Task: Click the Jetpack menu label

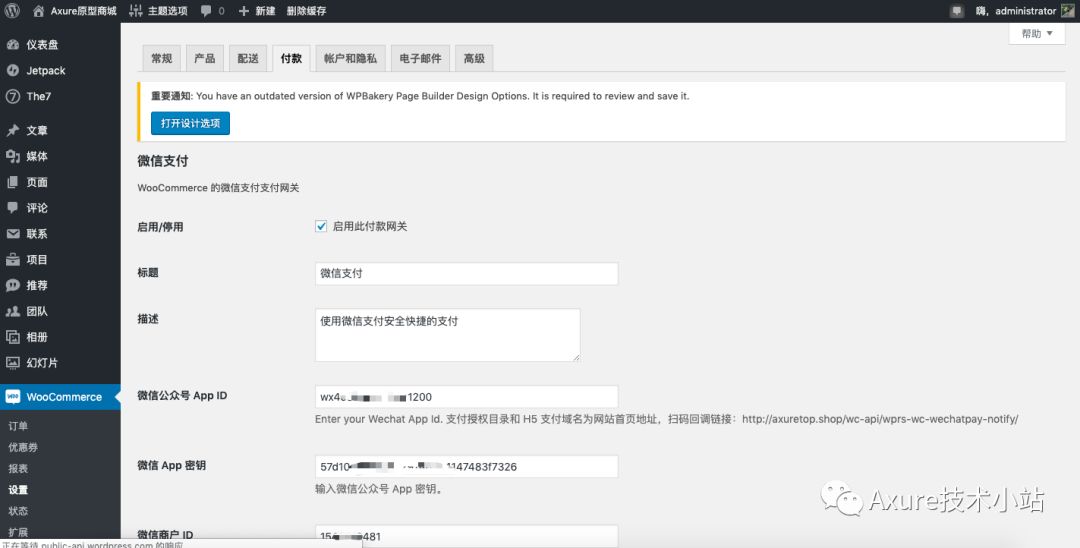Action: pos(46,70)
